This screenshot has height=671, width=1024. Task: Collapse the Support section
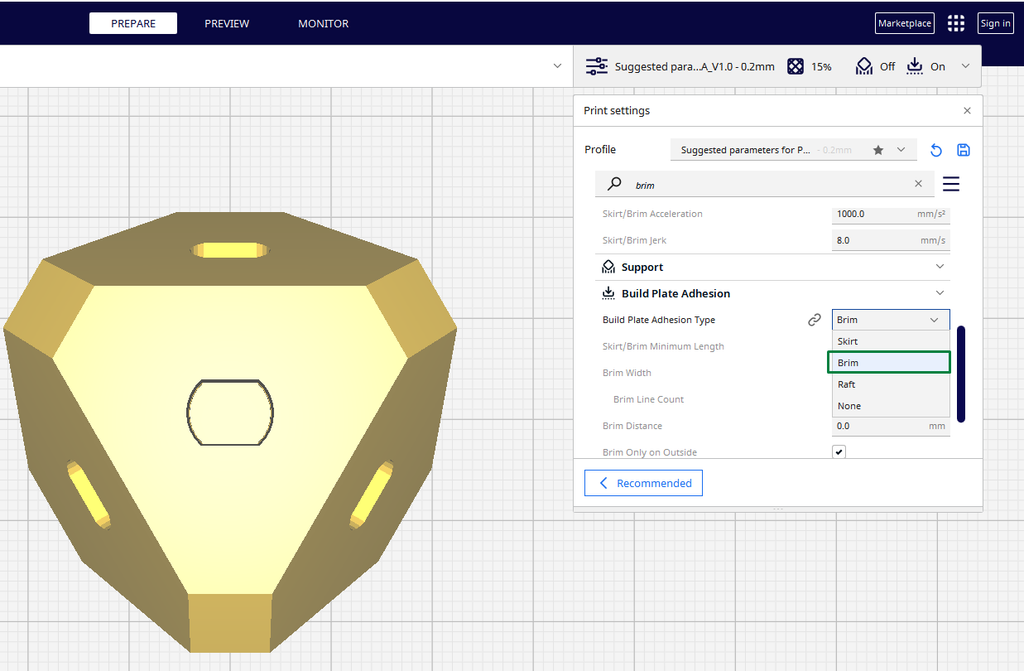(x=939, y=266)
